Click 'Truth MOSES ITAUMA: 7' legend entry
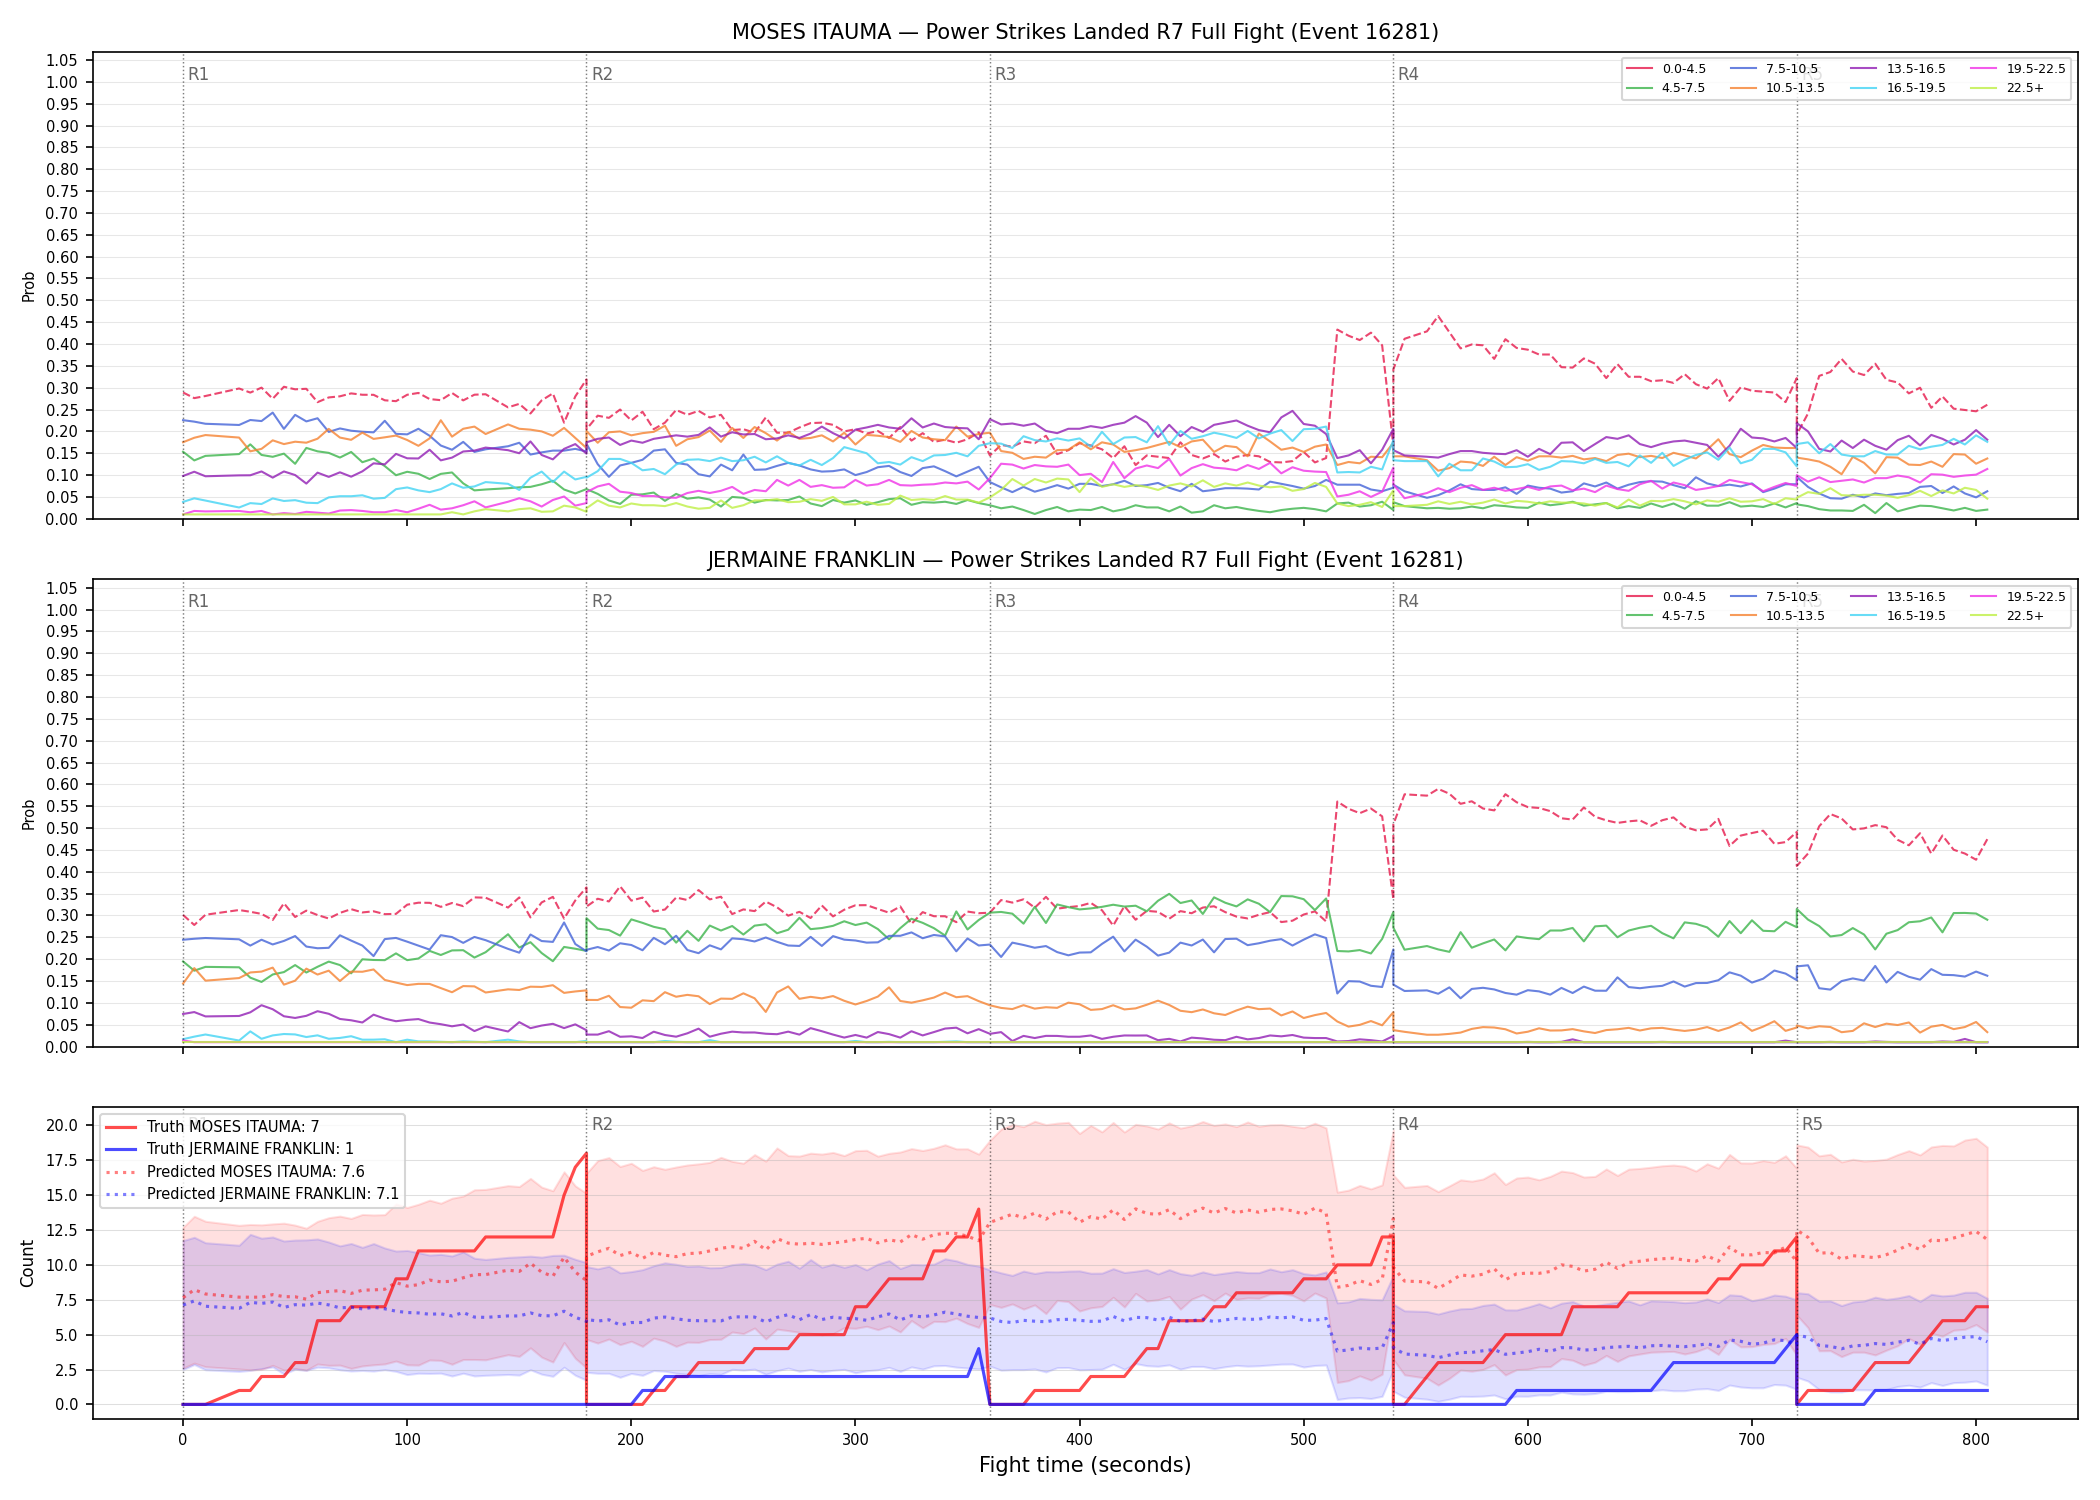2100x1500 pixels. [212, 1127]
